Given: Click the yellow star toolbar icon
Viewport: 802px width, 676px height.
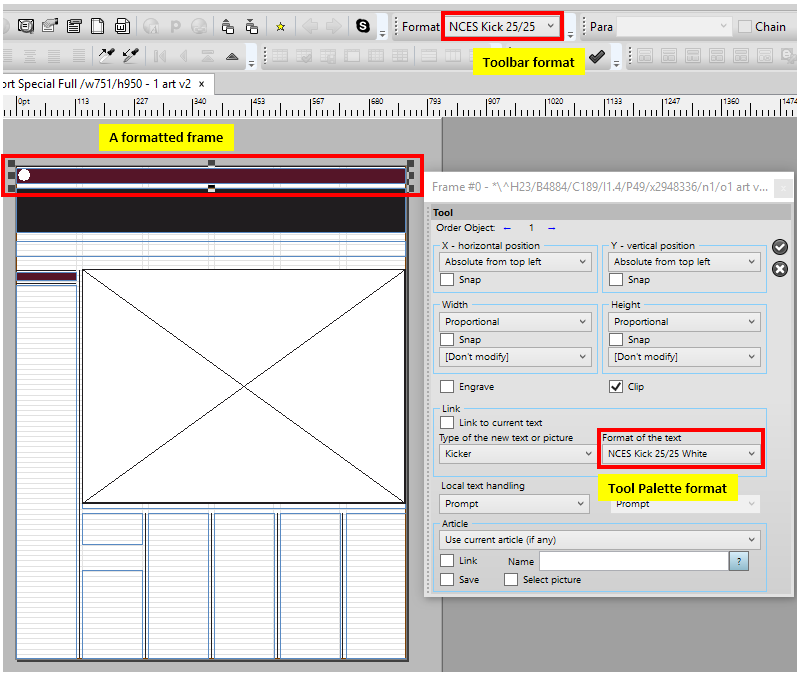Looking at the screenshot, I should click(x=280, y=27).
